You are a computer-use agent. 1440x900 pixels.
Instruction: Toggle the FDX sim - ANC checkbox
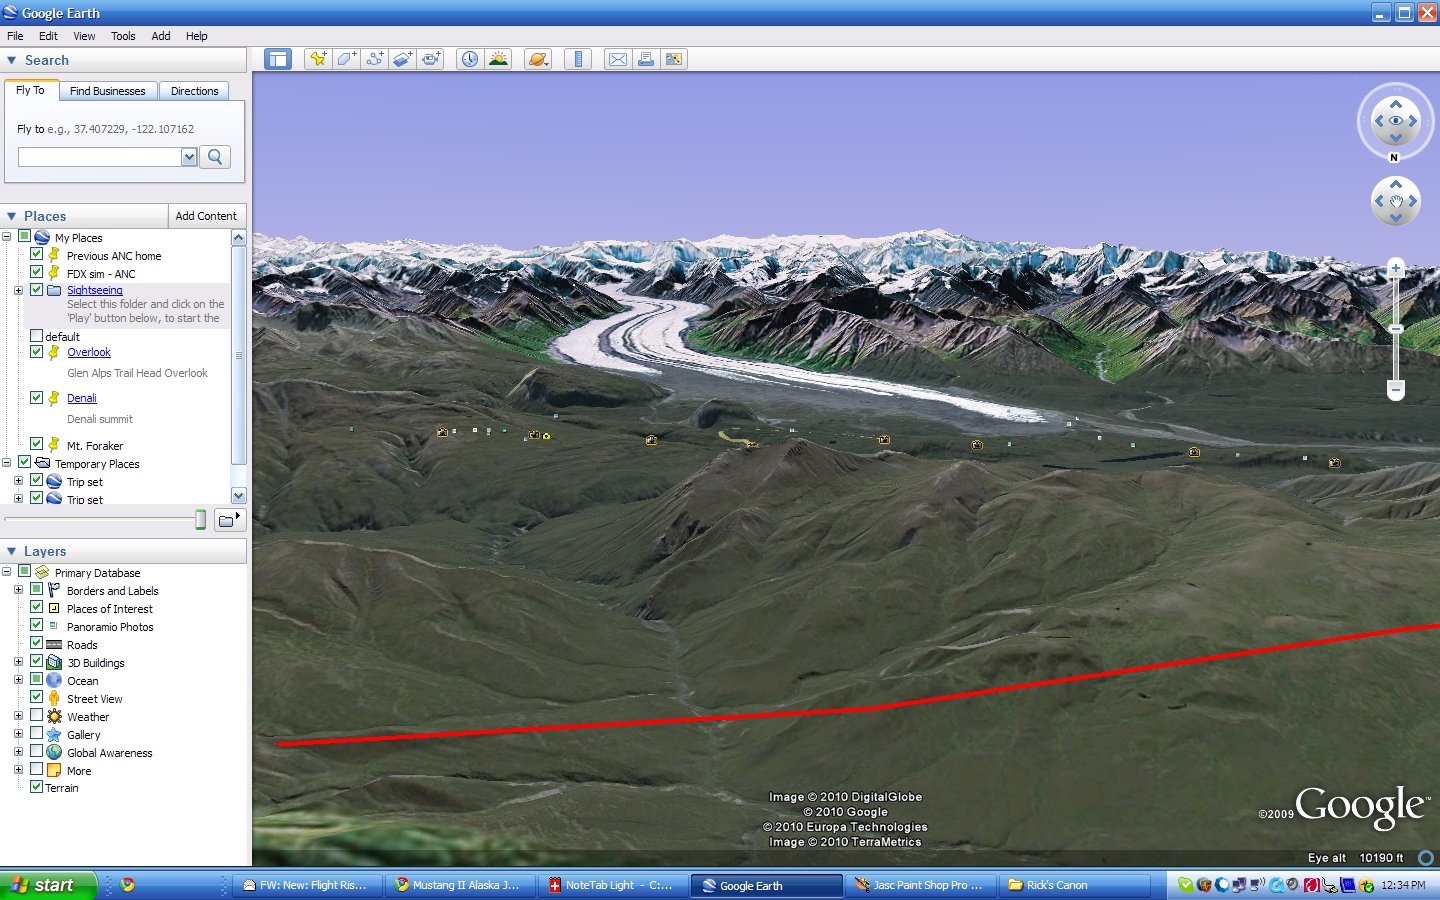[36, 273]
